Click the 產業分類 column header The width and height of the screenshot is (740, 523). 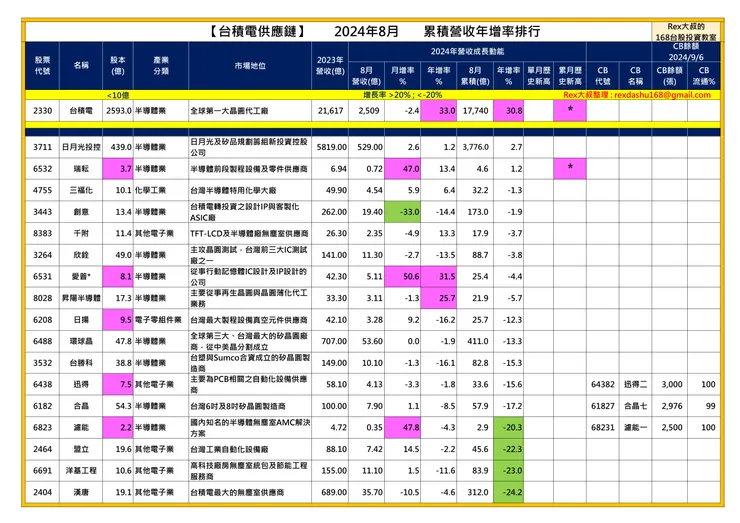(x=161, y=66)
